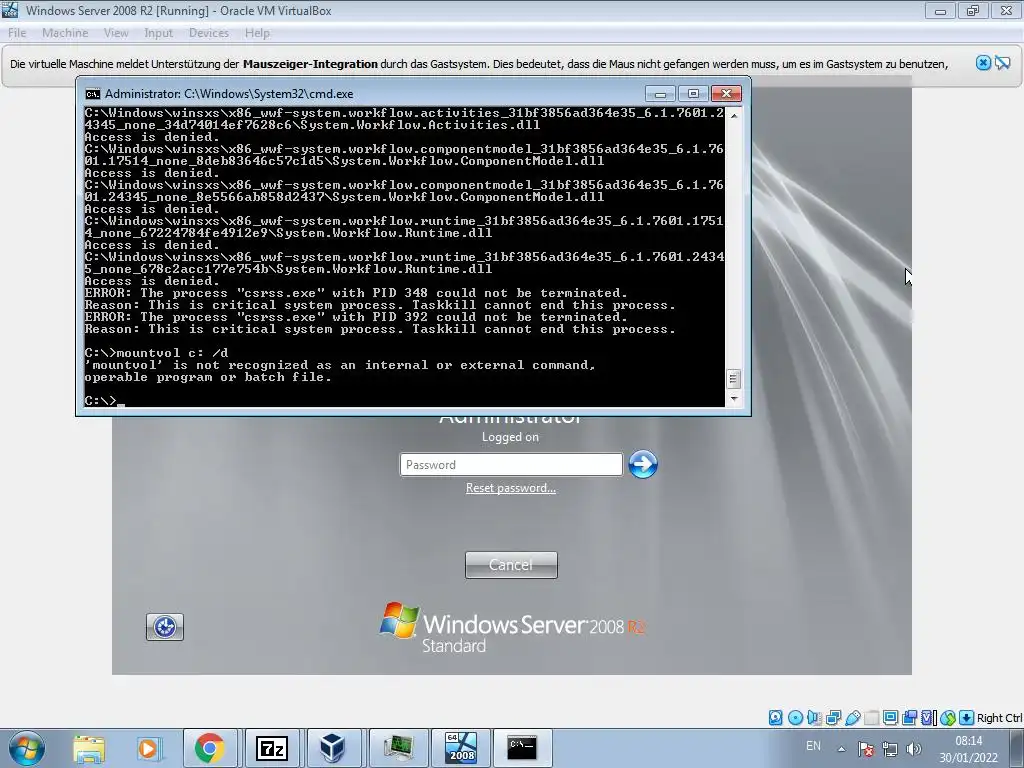Open the Windows Start menu
1024x768 pixels.
(x=26, y=748)
